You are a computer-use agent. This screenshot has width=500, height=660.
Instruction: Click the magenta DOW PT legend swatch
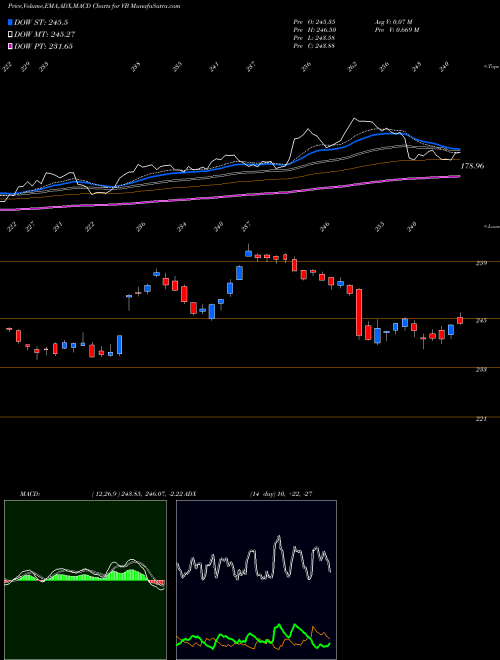click(x=11, y=46)
